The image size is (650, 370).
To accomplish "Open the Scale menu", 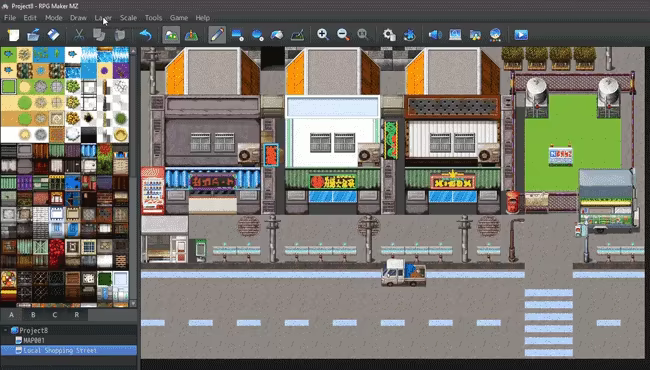I will 128,18.
